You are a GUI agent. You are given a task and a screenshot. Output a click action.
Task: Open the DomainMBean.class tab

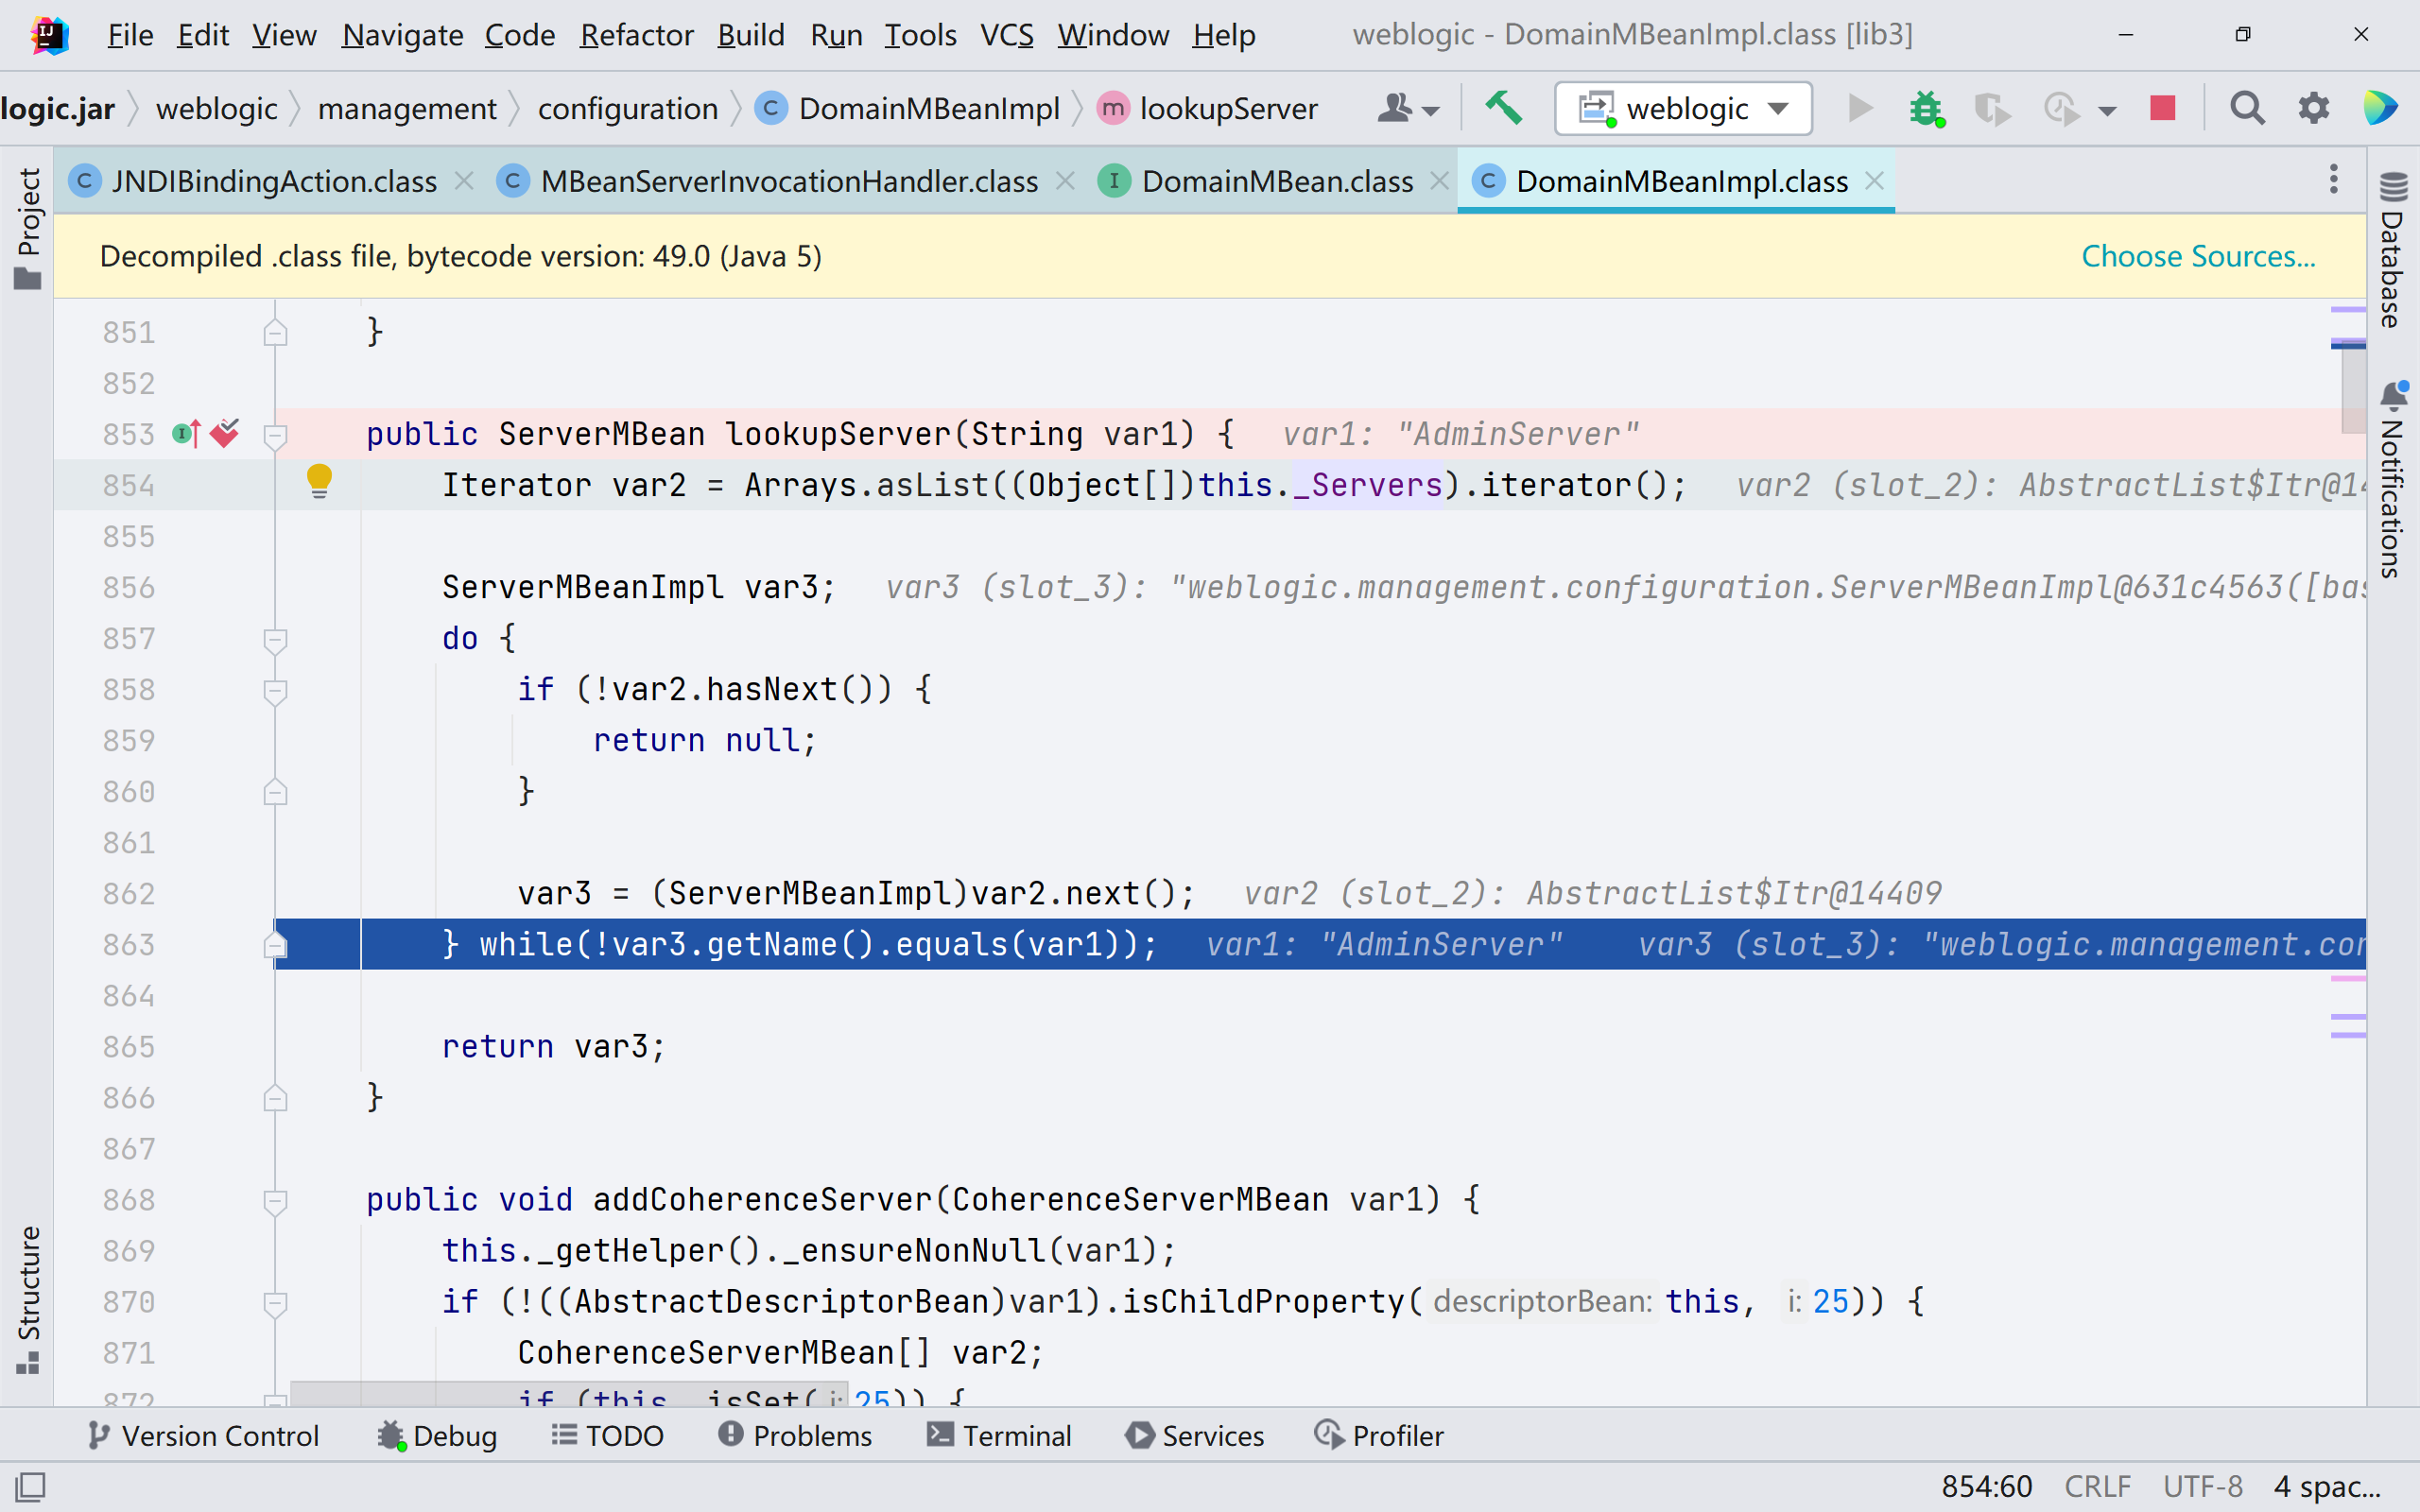click(x=1271, y=181)
